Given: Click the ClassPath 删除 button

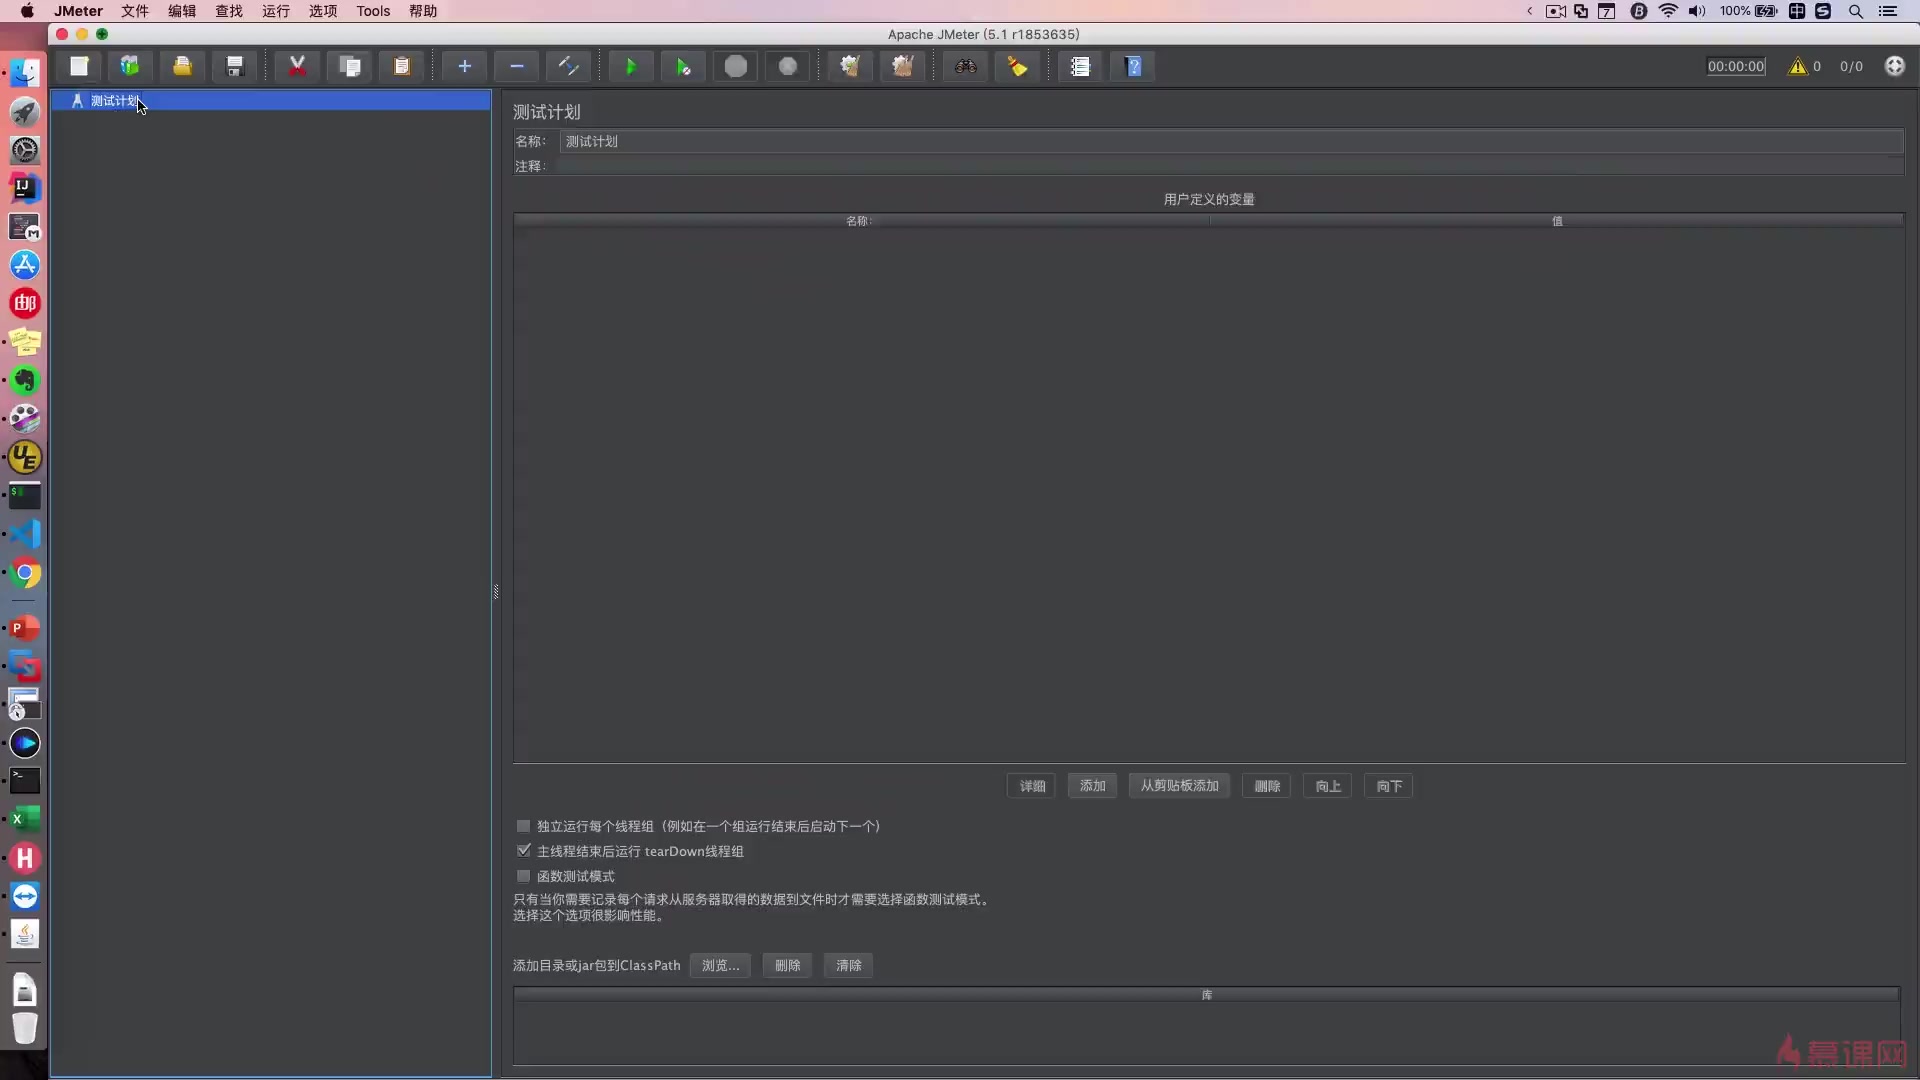Looking at the screenshot, I should [x=787, y=965].
